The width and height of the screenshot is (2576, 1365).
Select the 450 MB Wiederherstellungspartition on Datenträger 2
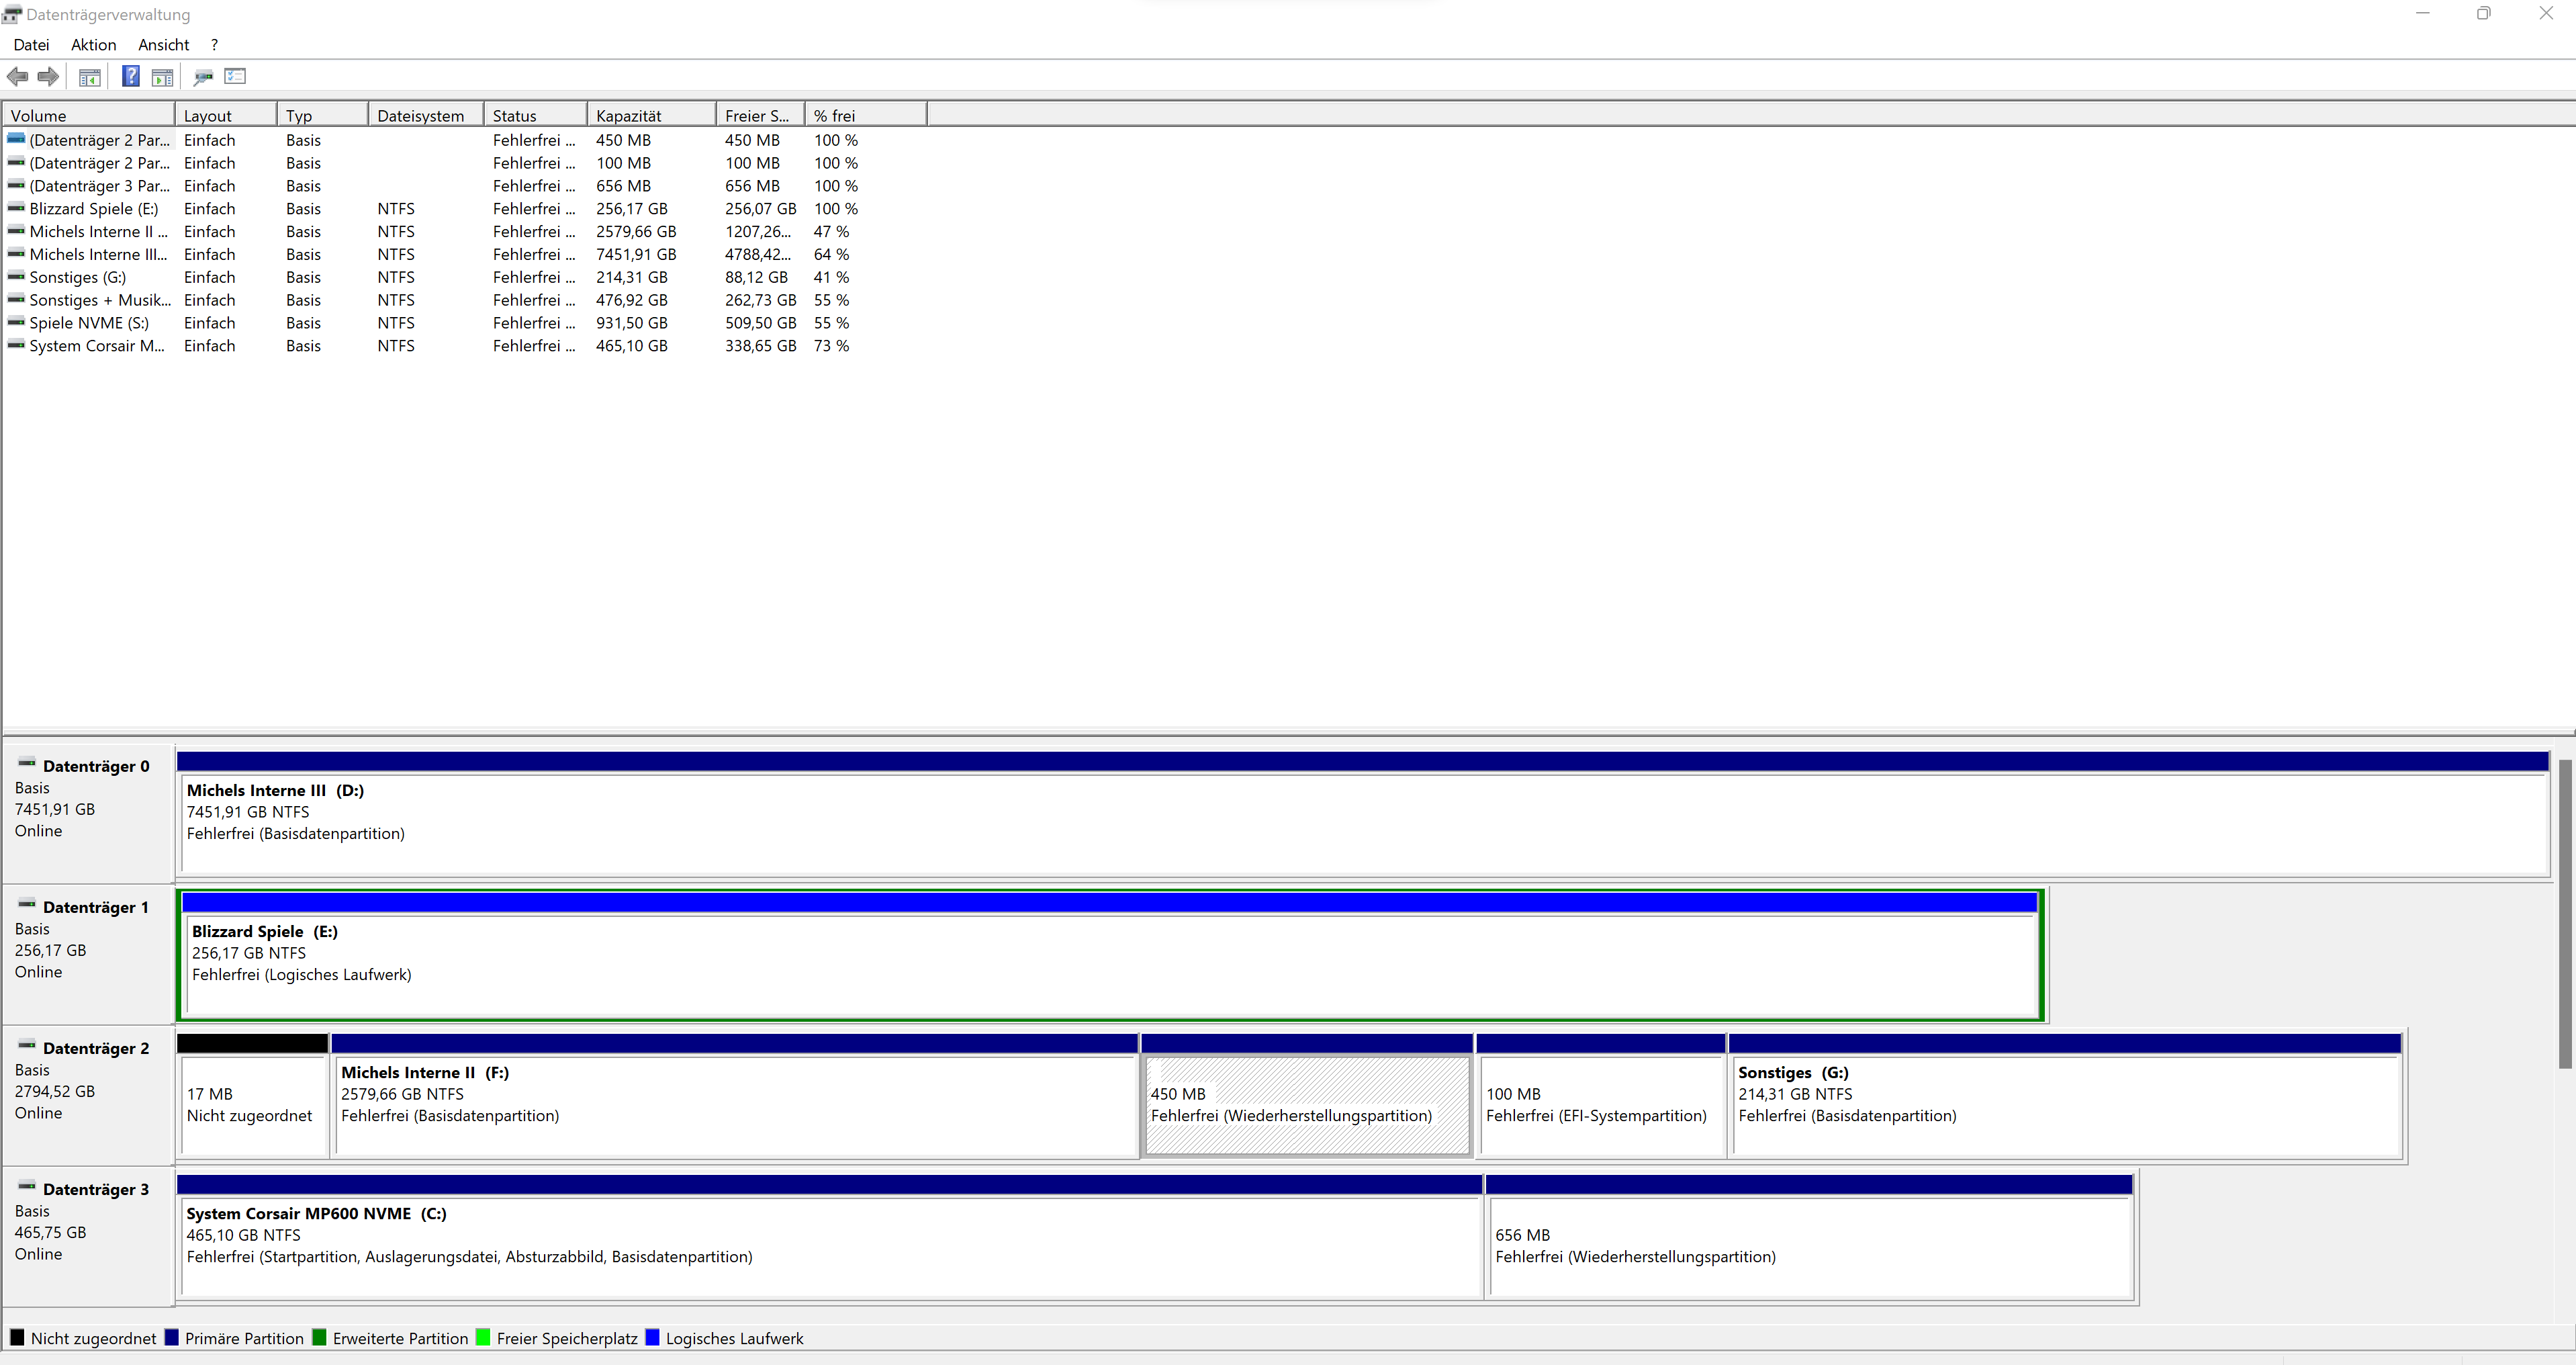[x=1305, y=1104]
